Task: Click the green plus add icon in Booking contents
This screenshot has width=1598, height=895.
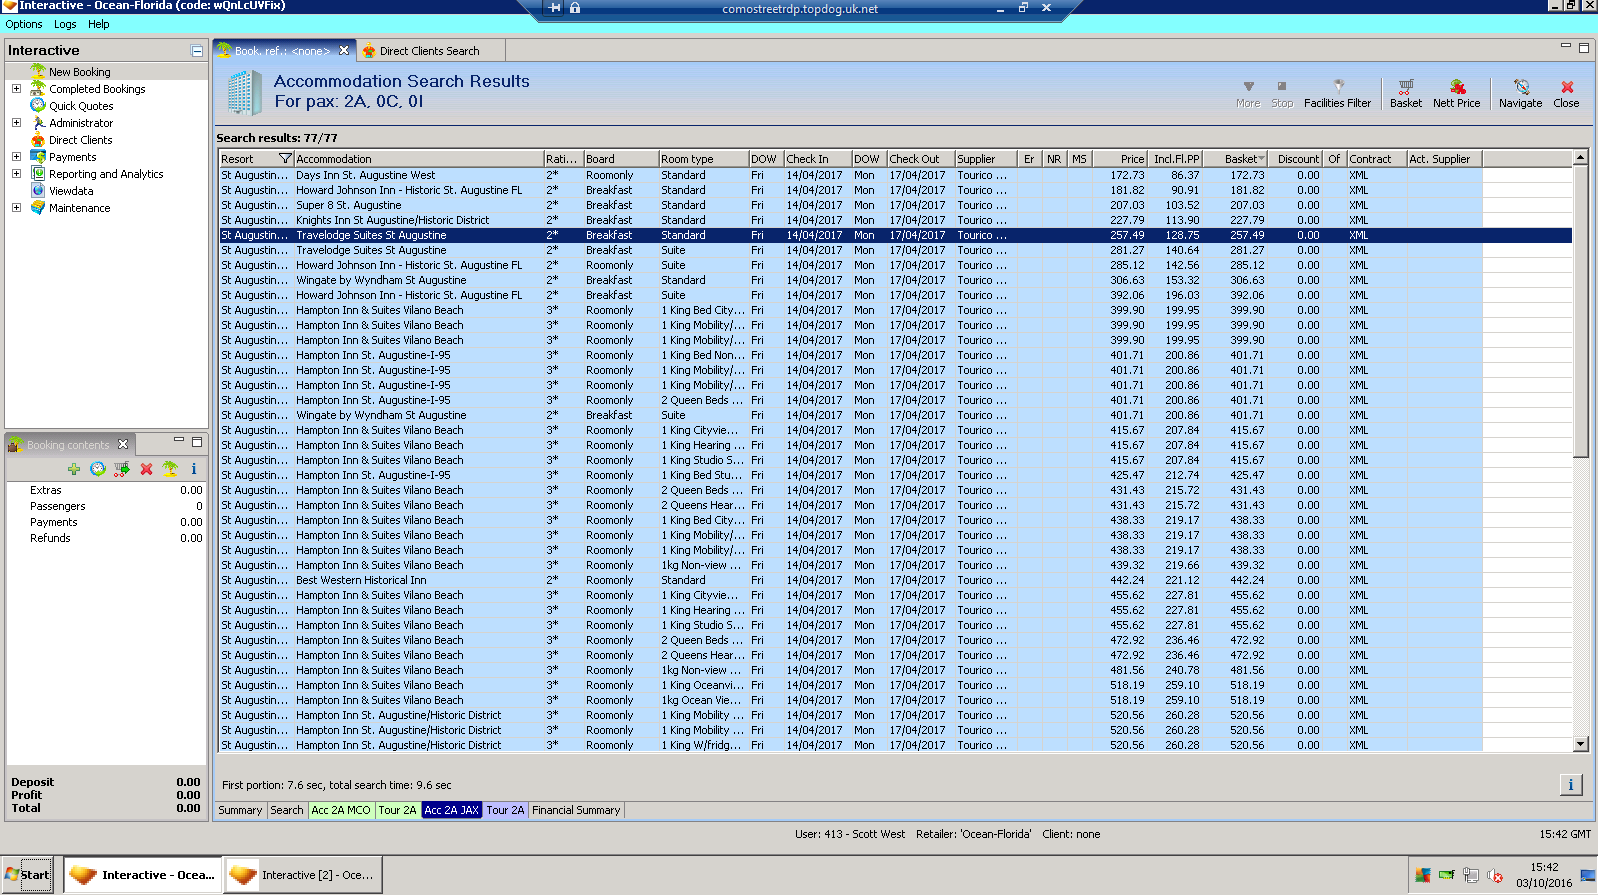Action: pyautogui.click(x=74, y=469)
